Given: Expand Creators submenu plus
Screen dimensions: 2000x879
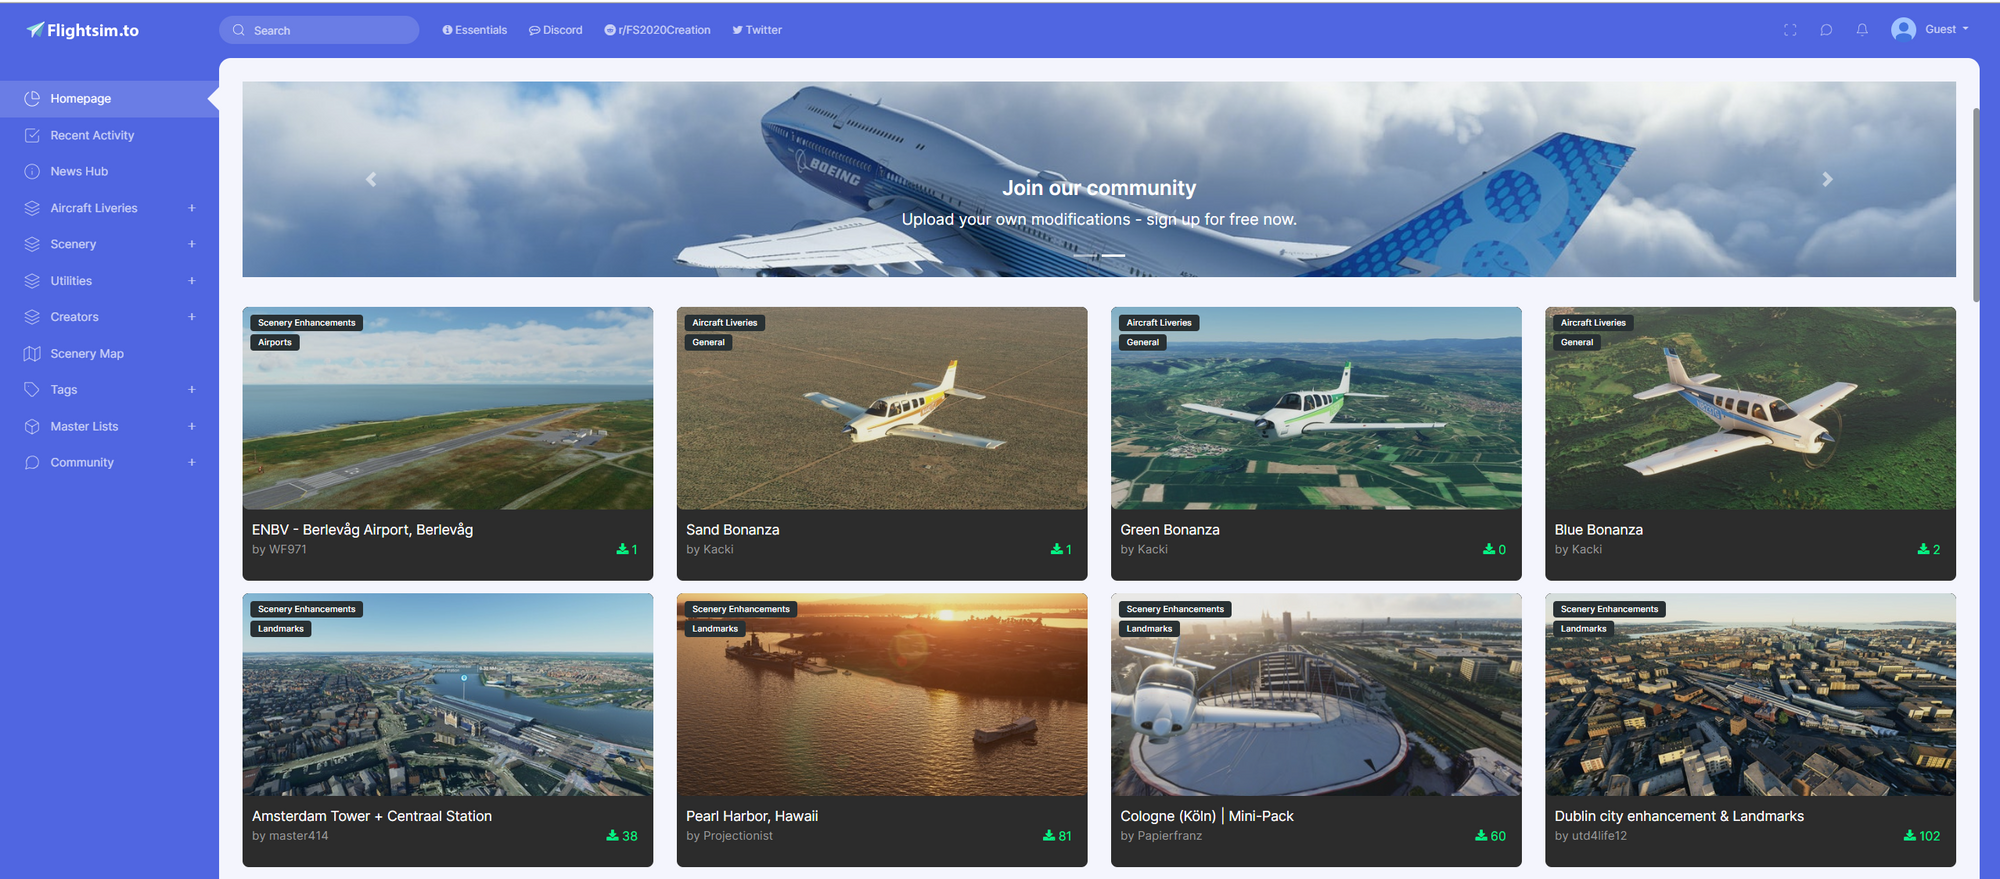Looking at the screenshot, I should 192,317.
